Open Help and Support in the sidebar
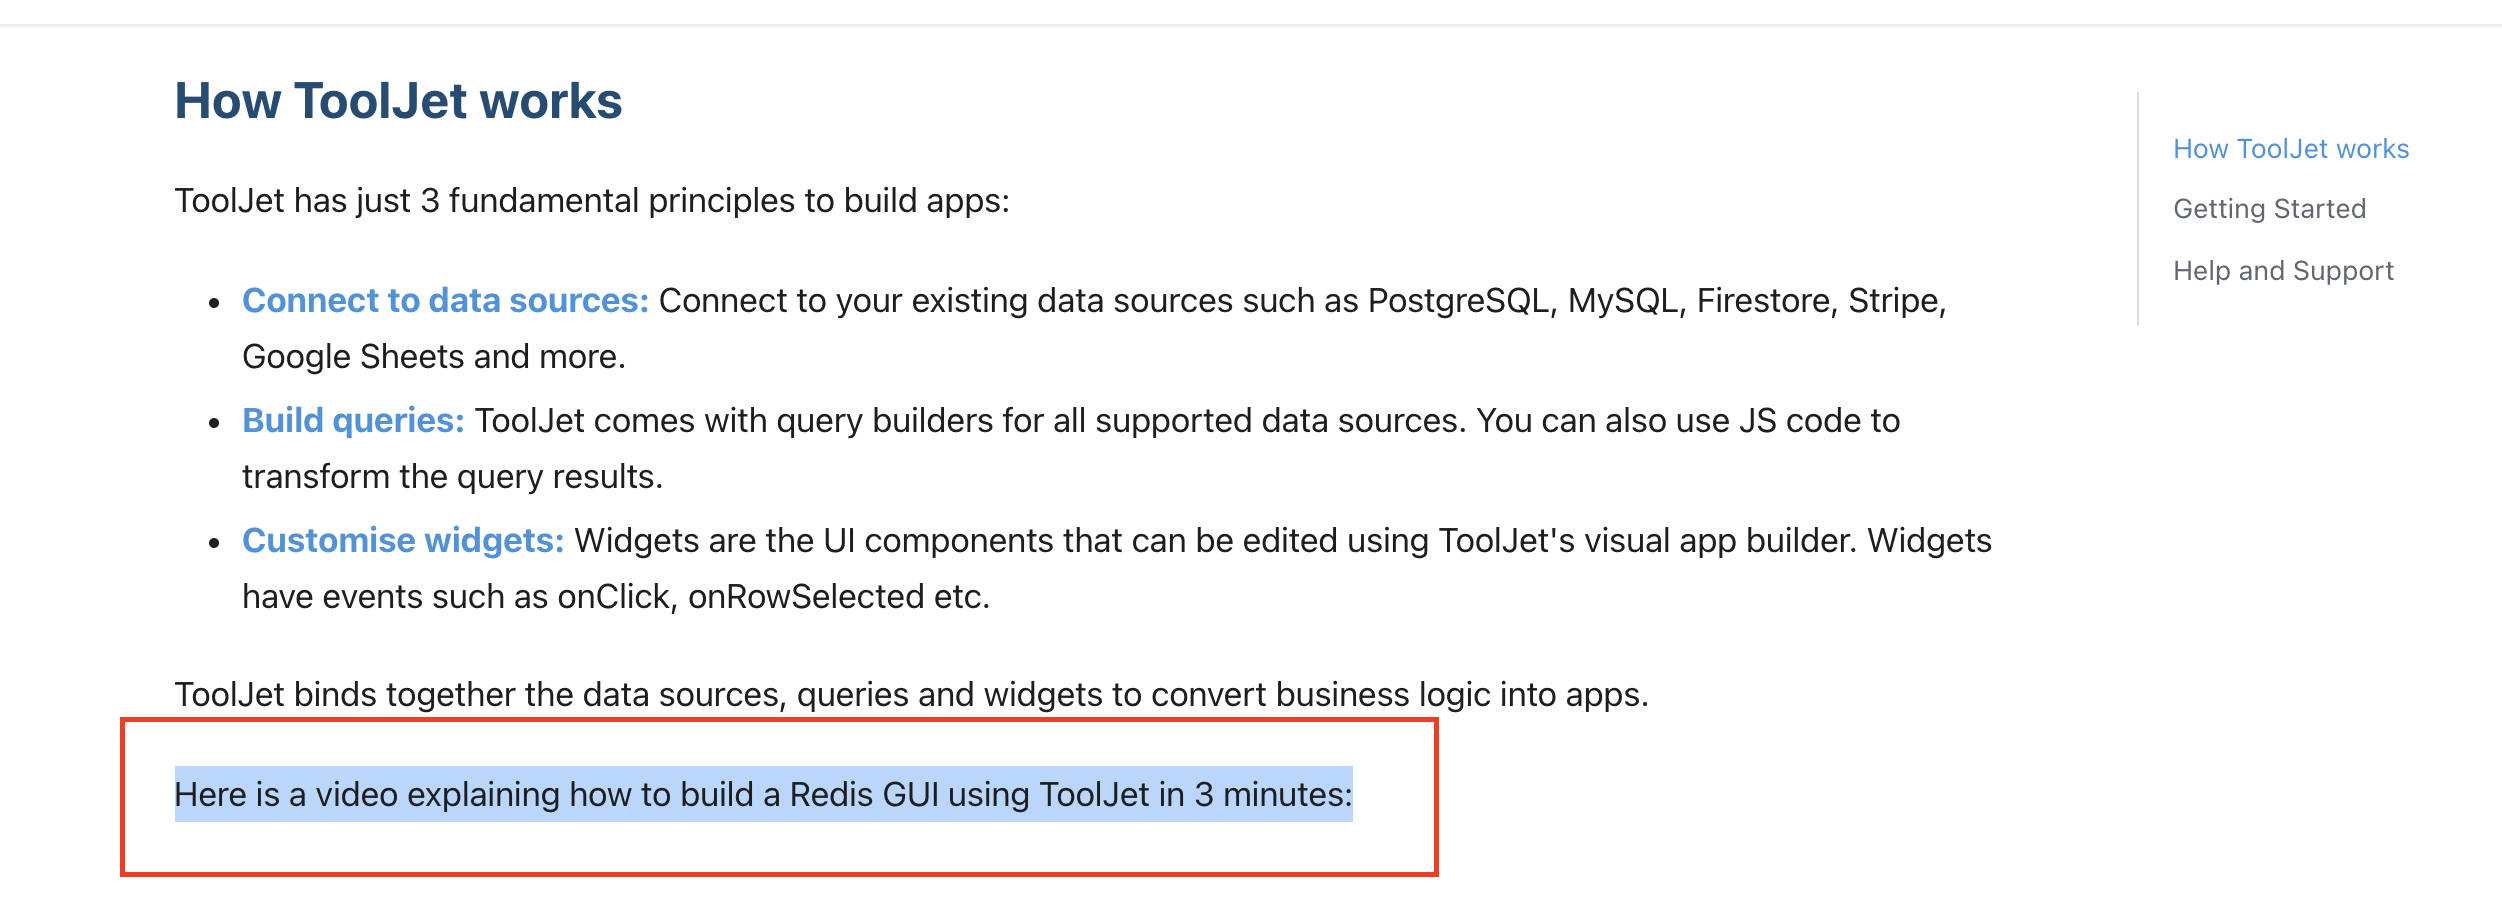 [2283, 270]
